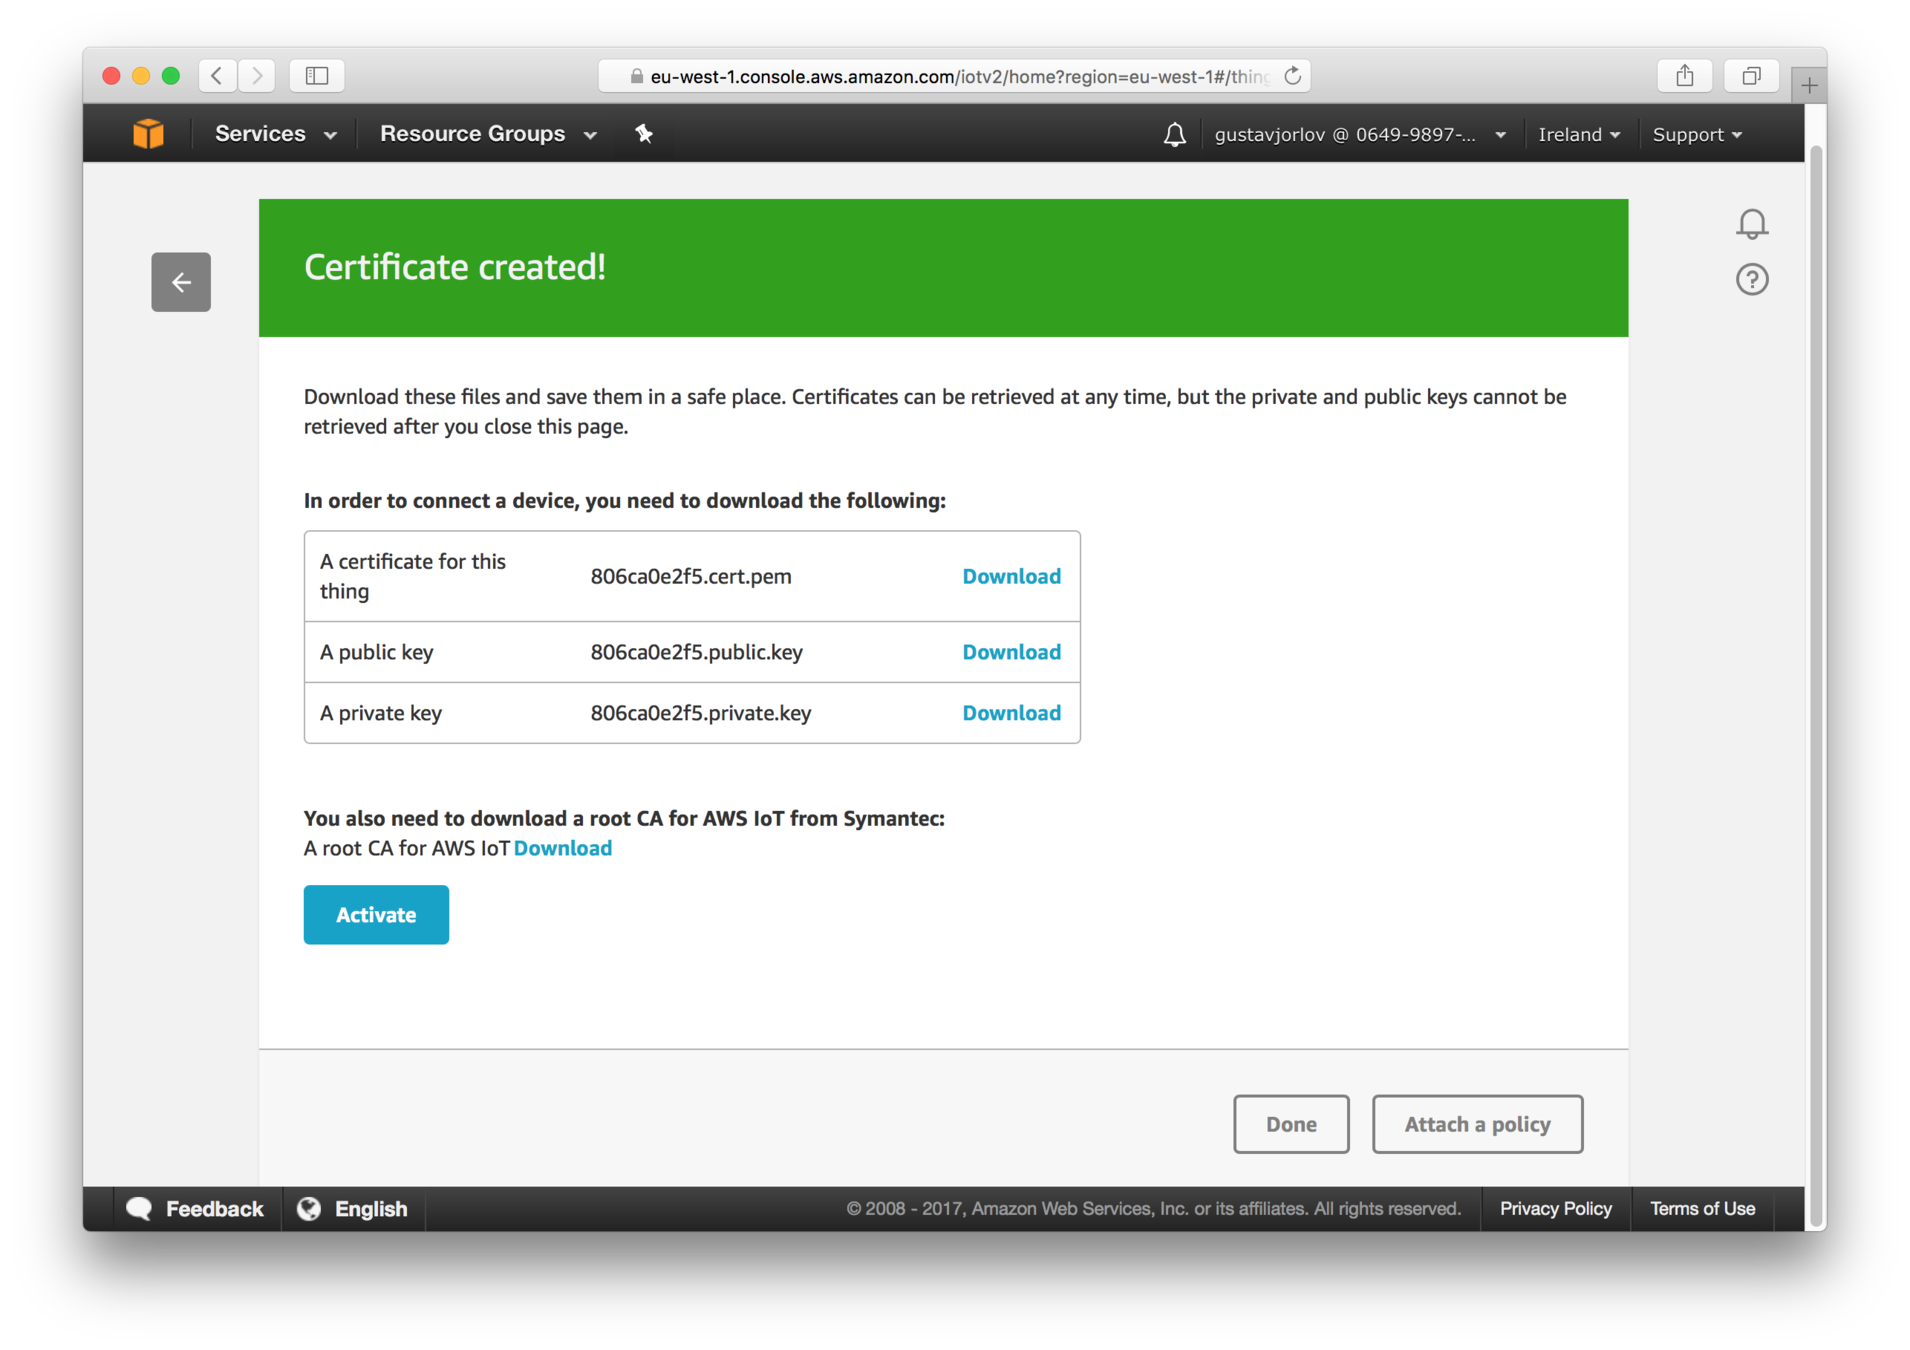
Task: Download the public key file
Action: [1011, 653]
